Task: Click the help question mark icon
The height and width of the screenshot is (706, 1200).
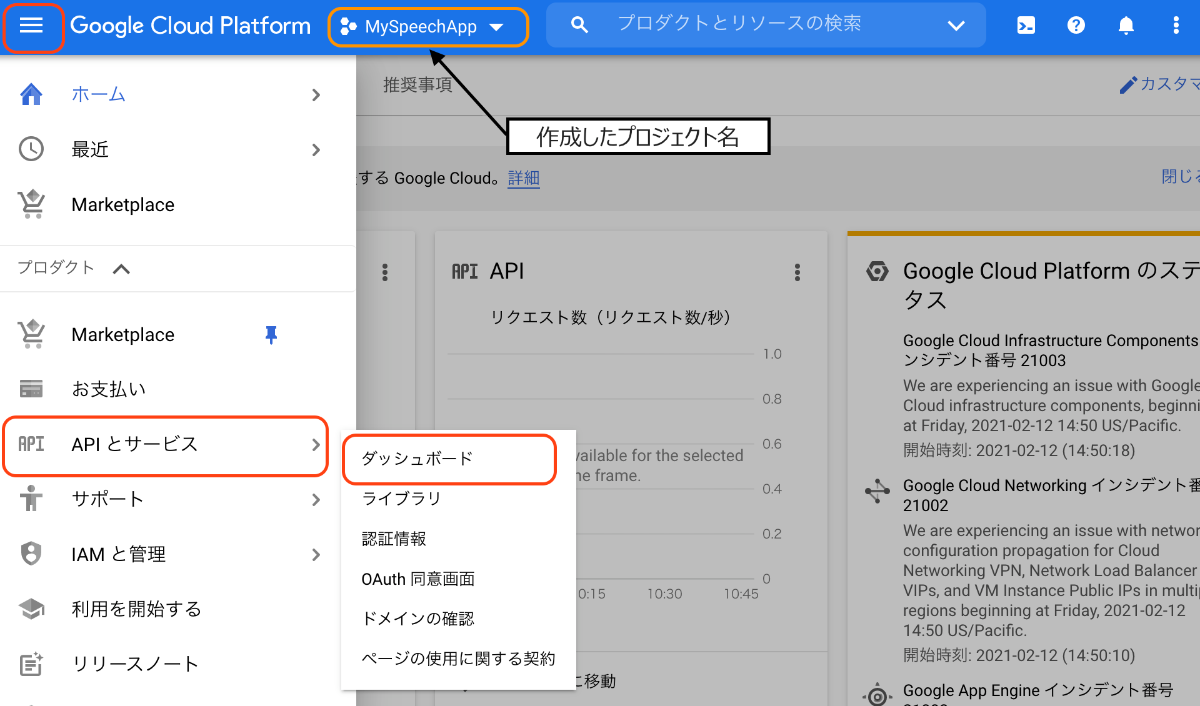Action: 1076,26
